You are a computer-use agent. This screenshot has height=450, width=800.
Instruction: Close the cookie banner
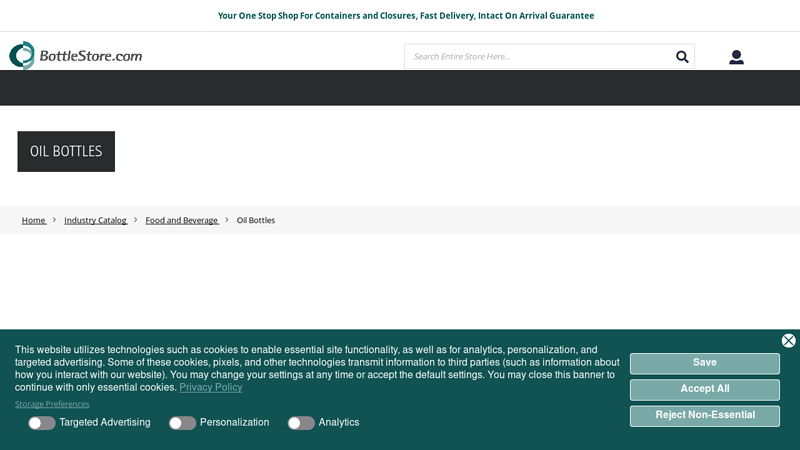788,341
